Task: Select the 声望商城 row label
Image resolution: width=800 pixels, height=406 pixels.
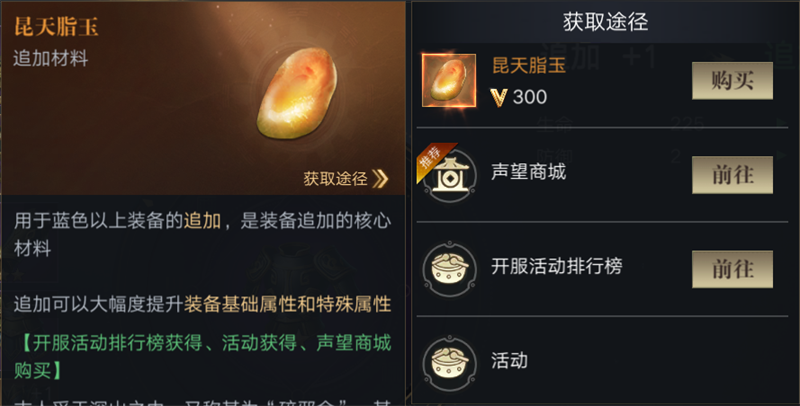Action: pos(529,172)
